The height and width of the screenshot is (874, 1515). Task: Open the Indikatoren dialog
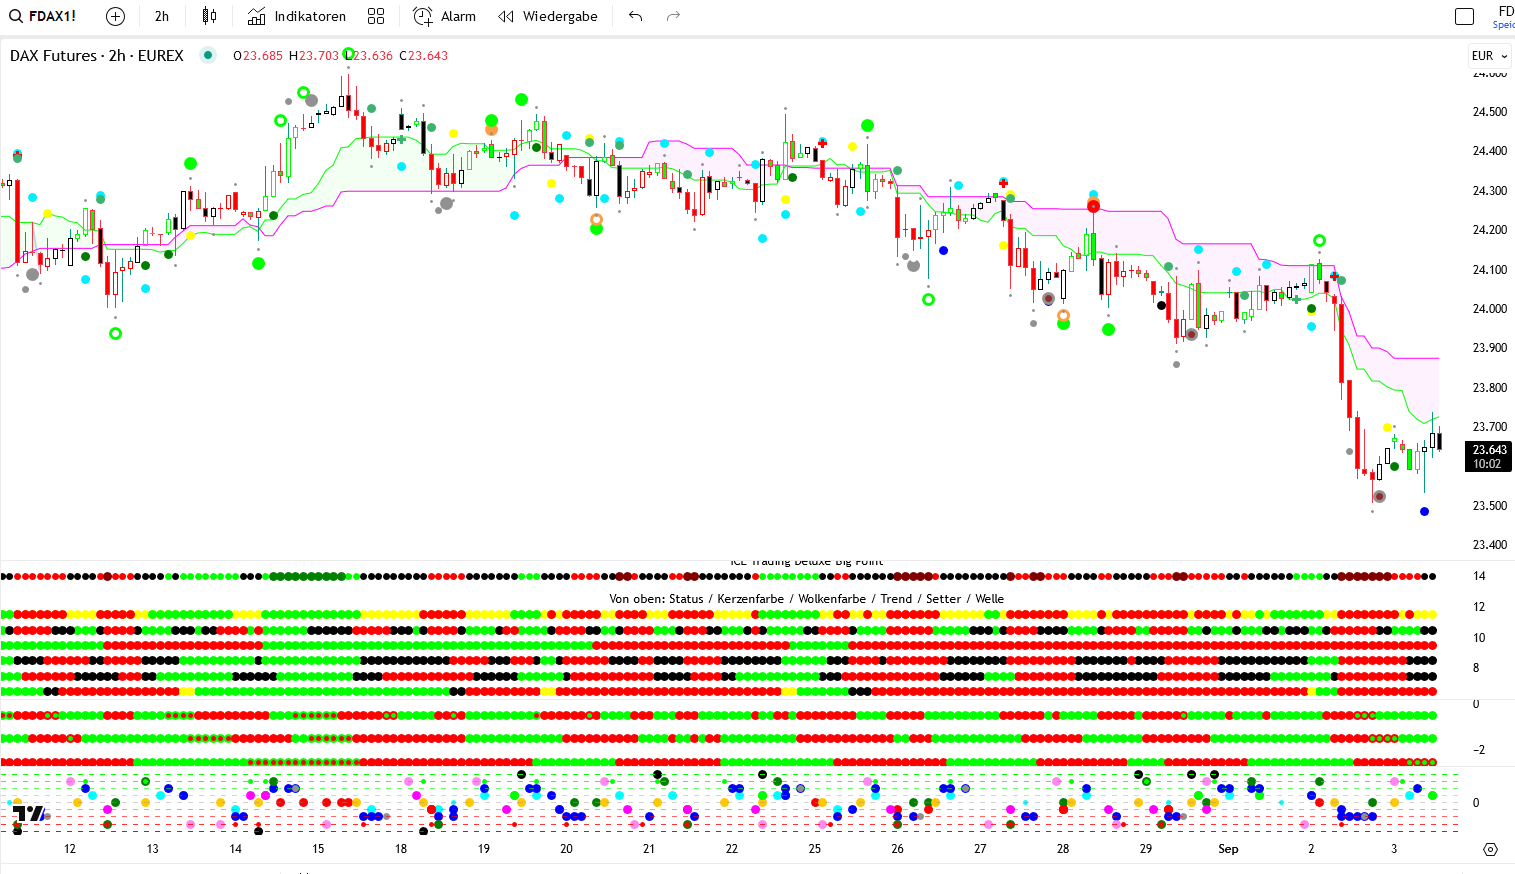click(297, 16)
